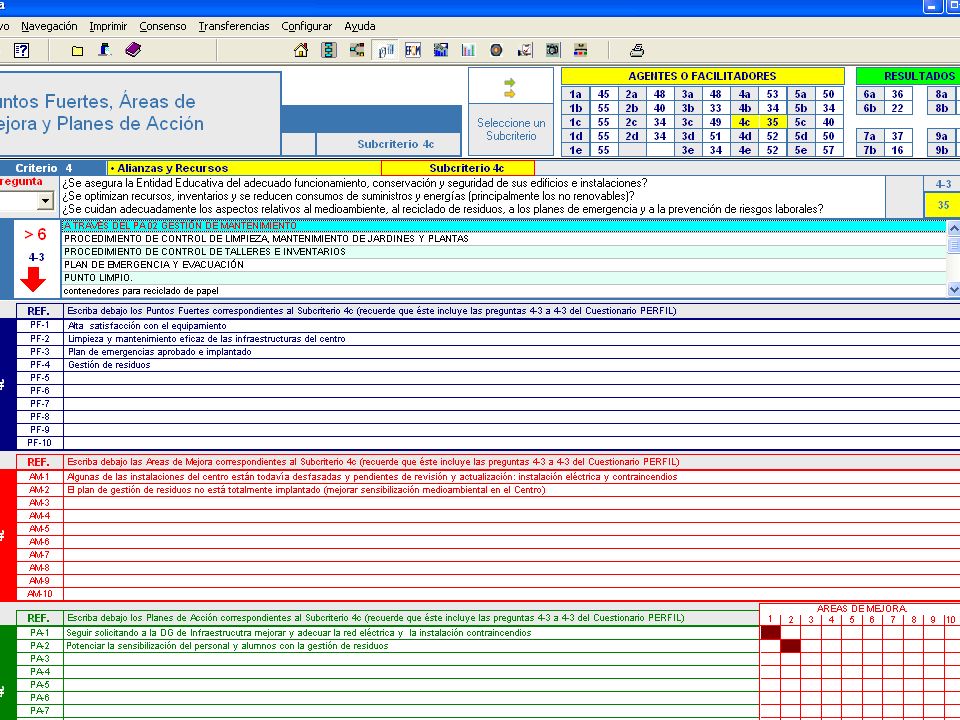Click the empty PA-3 input row
This screenshot has height=720, width=960.
pos(411,659)
